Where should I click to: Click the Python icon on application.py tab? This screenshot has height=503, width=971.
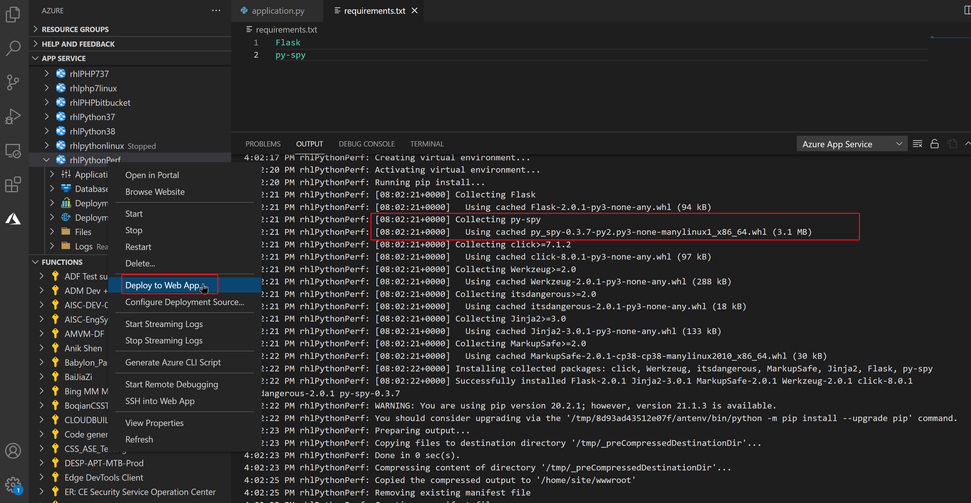[243, 11]
